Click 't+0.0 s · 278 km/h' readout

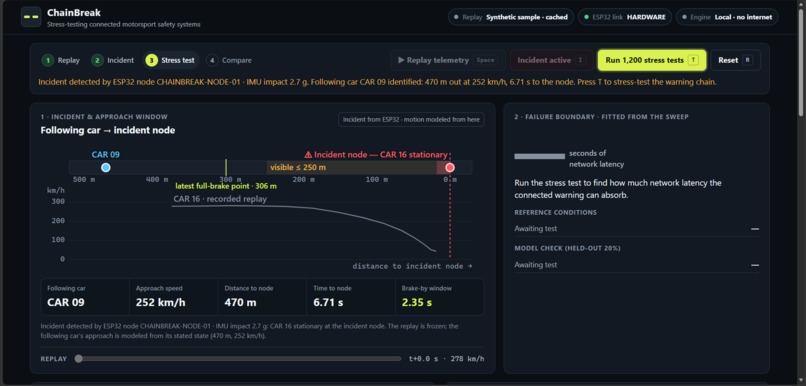(446, 359)
